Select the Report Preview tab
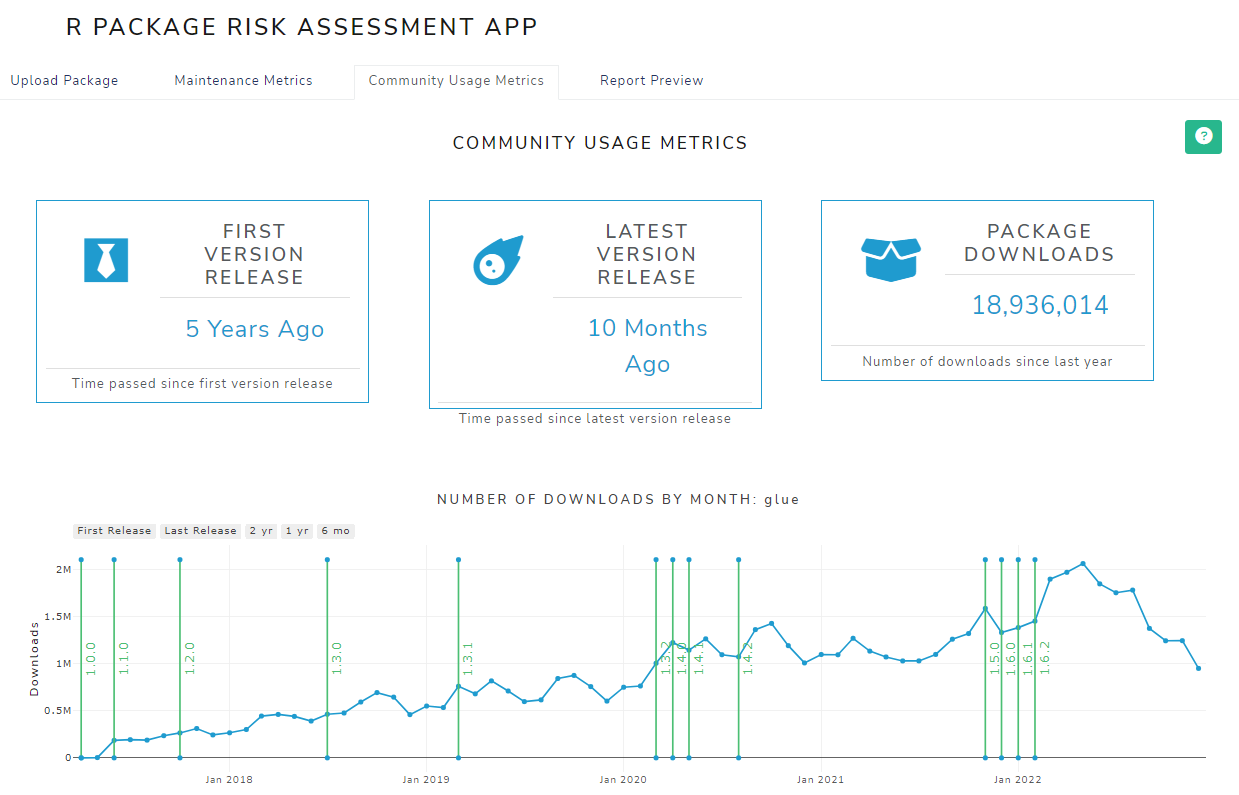 coord(651,80)
